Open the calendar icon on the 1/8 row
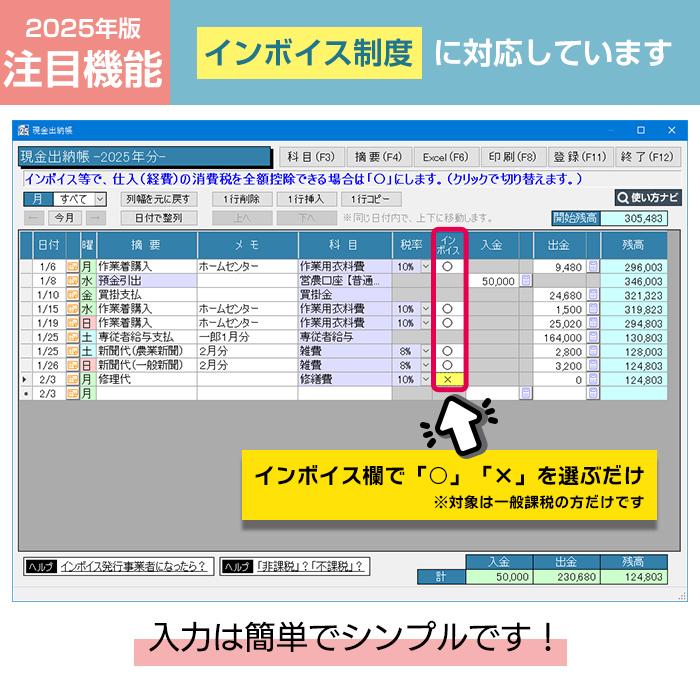 click(72, 281)
